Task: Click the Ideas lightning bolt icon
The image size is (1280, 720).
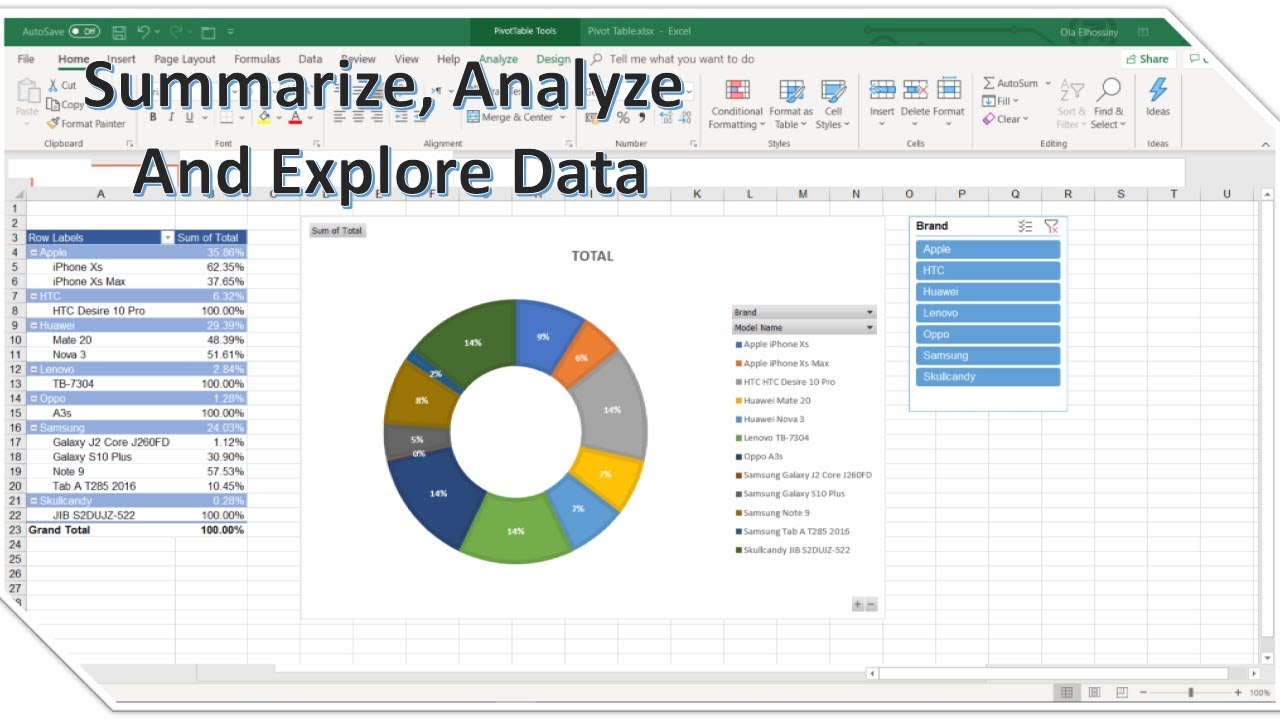Action: pos(1158,90)
